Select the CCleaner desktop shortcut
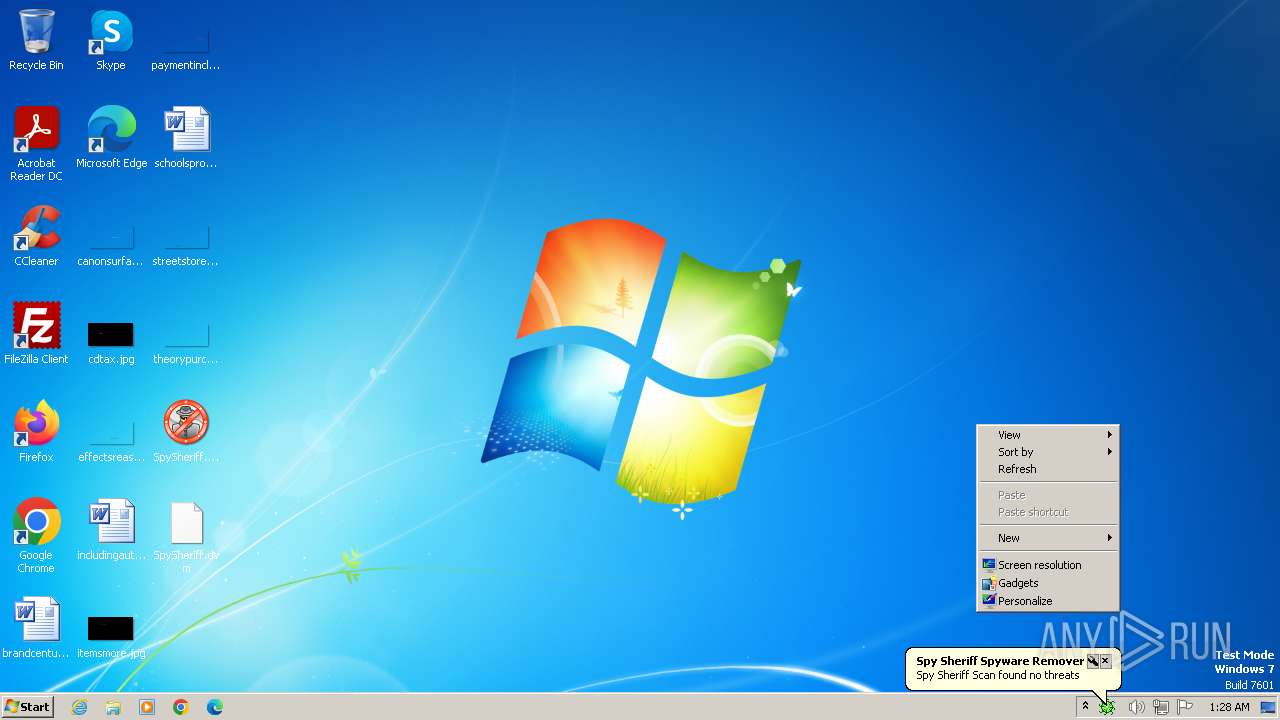Image resolution: width=1280 pixels, height=720 pixels. 36,236
